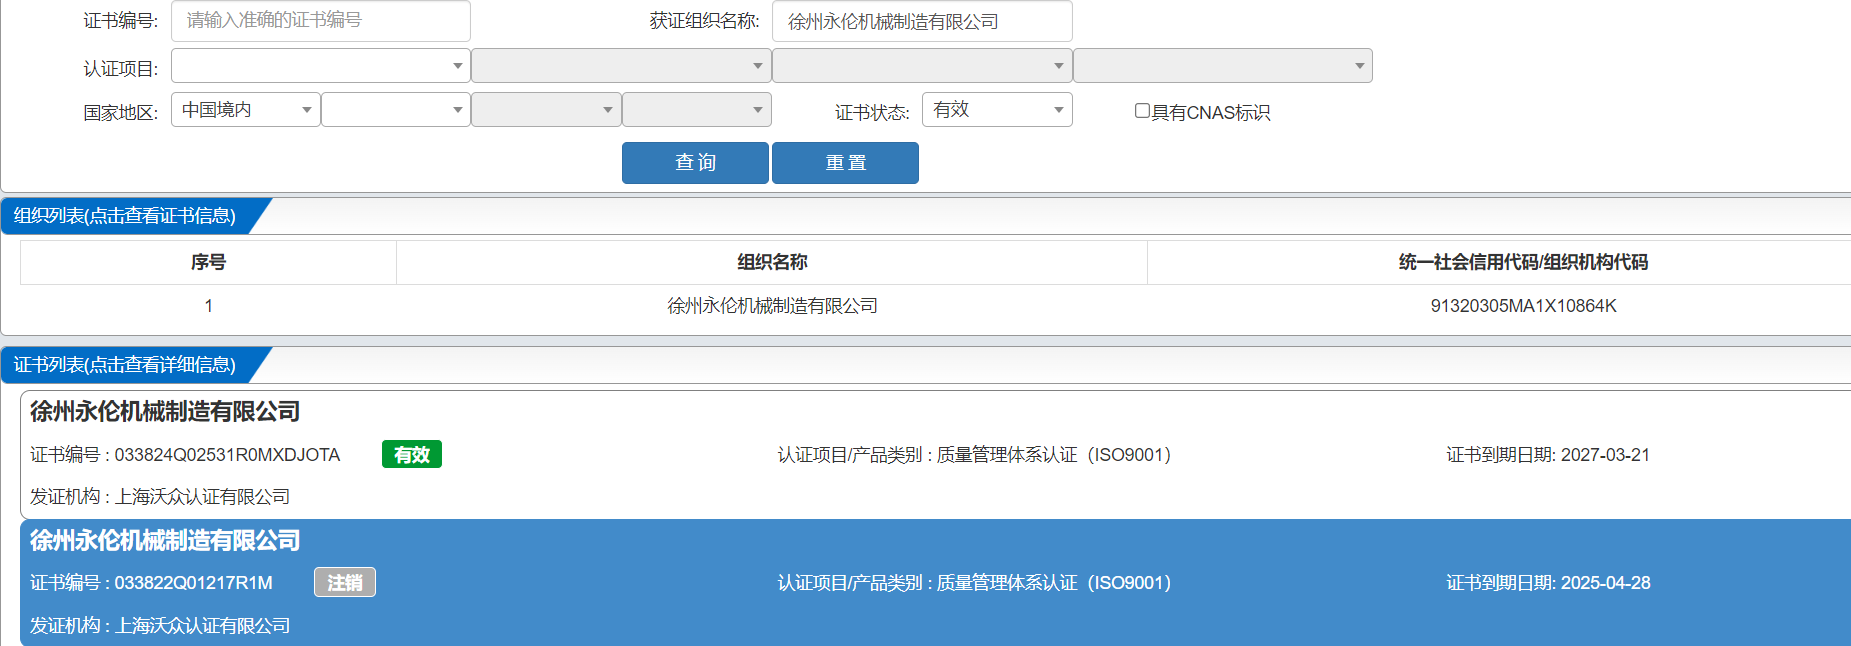Tick the 具有CNAS标识 checkbox
The height and width of the screenshot is (646, 1851).
point(1142,111)
